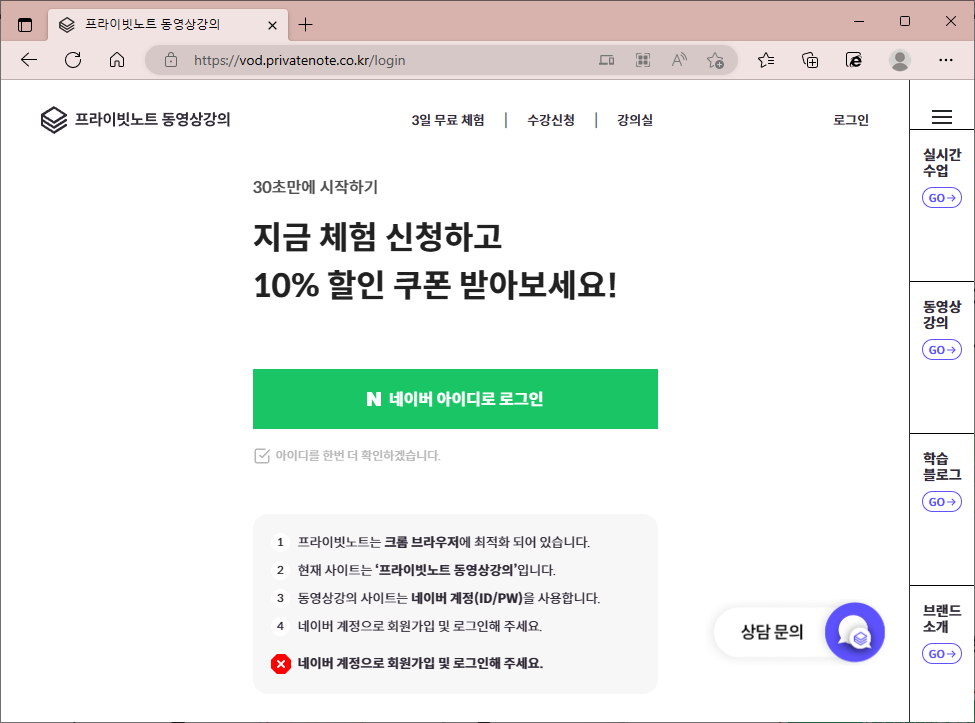The width and height of the screenshot is (975, 723).
Task: Open the 3일 무료 체험 menu item
Action: (x=448, y=120)
